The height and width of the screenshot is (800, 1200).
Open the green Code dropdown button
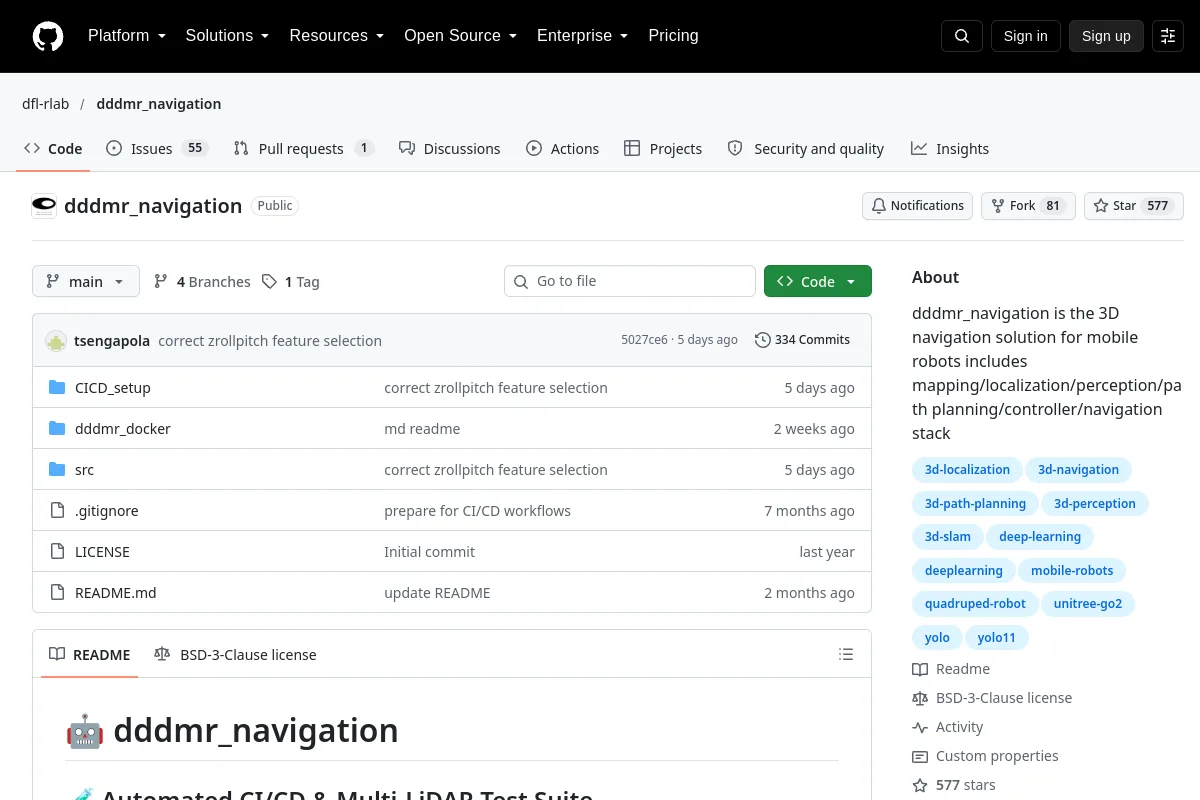(x=818, y=282)
